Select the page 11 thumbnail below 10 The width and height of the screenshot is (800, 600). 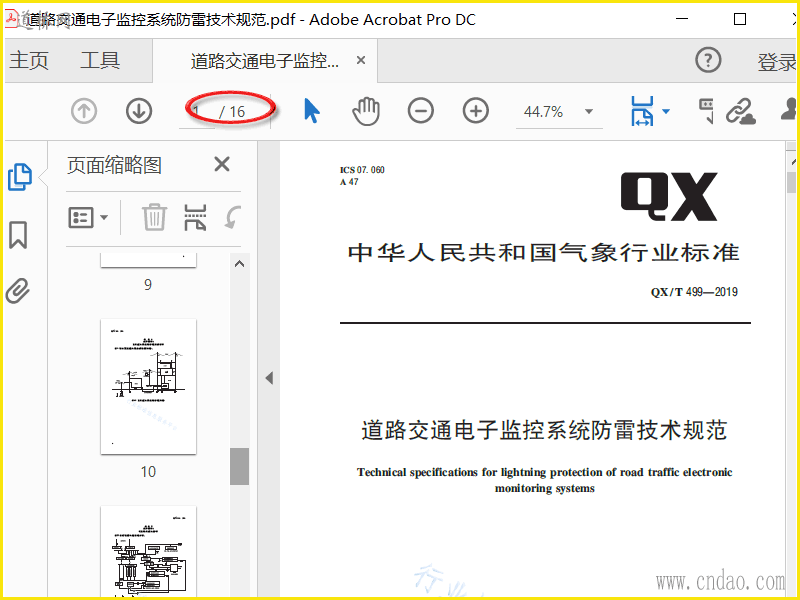[x=148, y=551]
